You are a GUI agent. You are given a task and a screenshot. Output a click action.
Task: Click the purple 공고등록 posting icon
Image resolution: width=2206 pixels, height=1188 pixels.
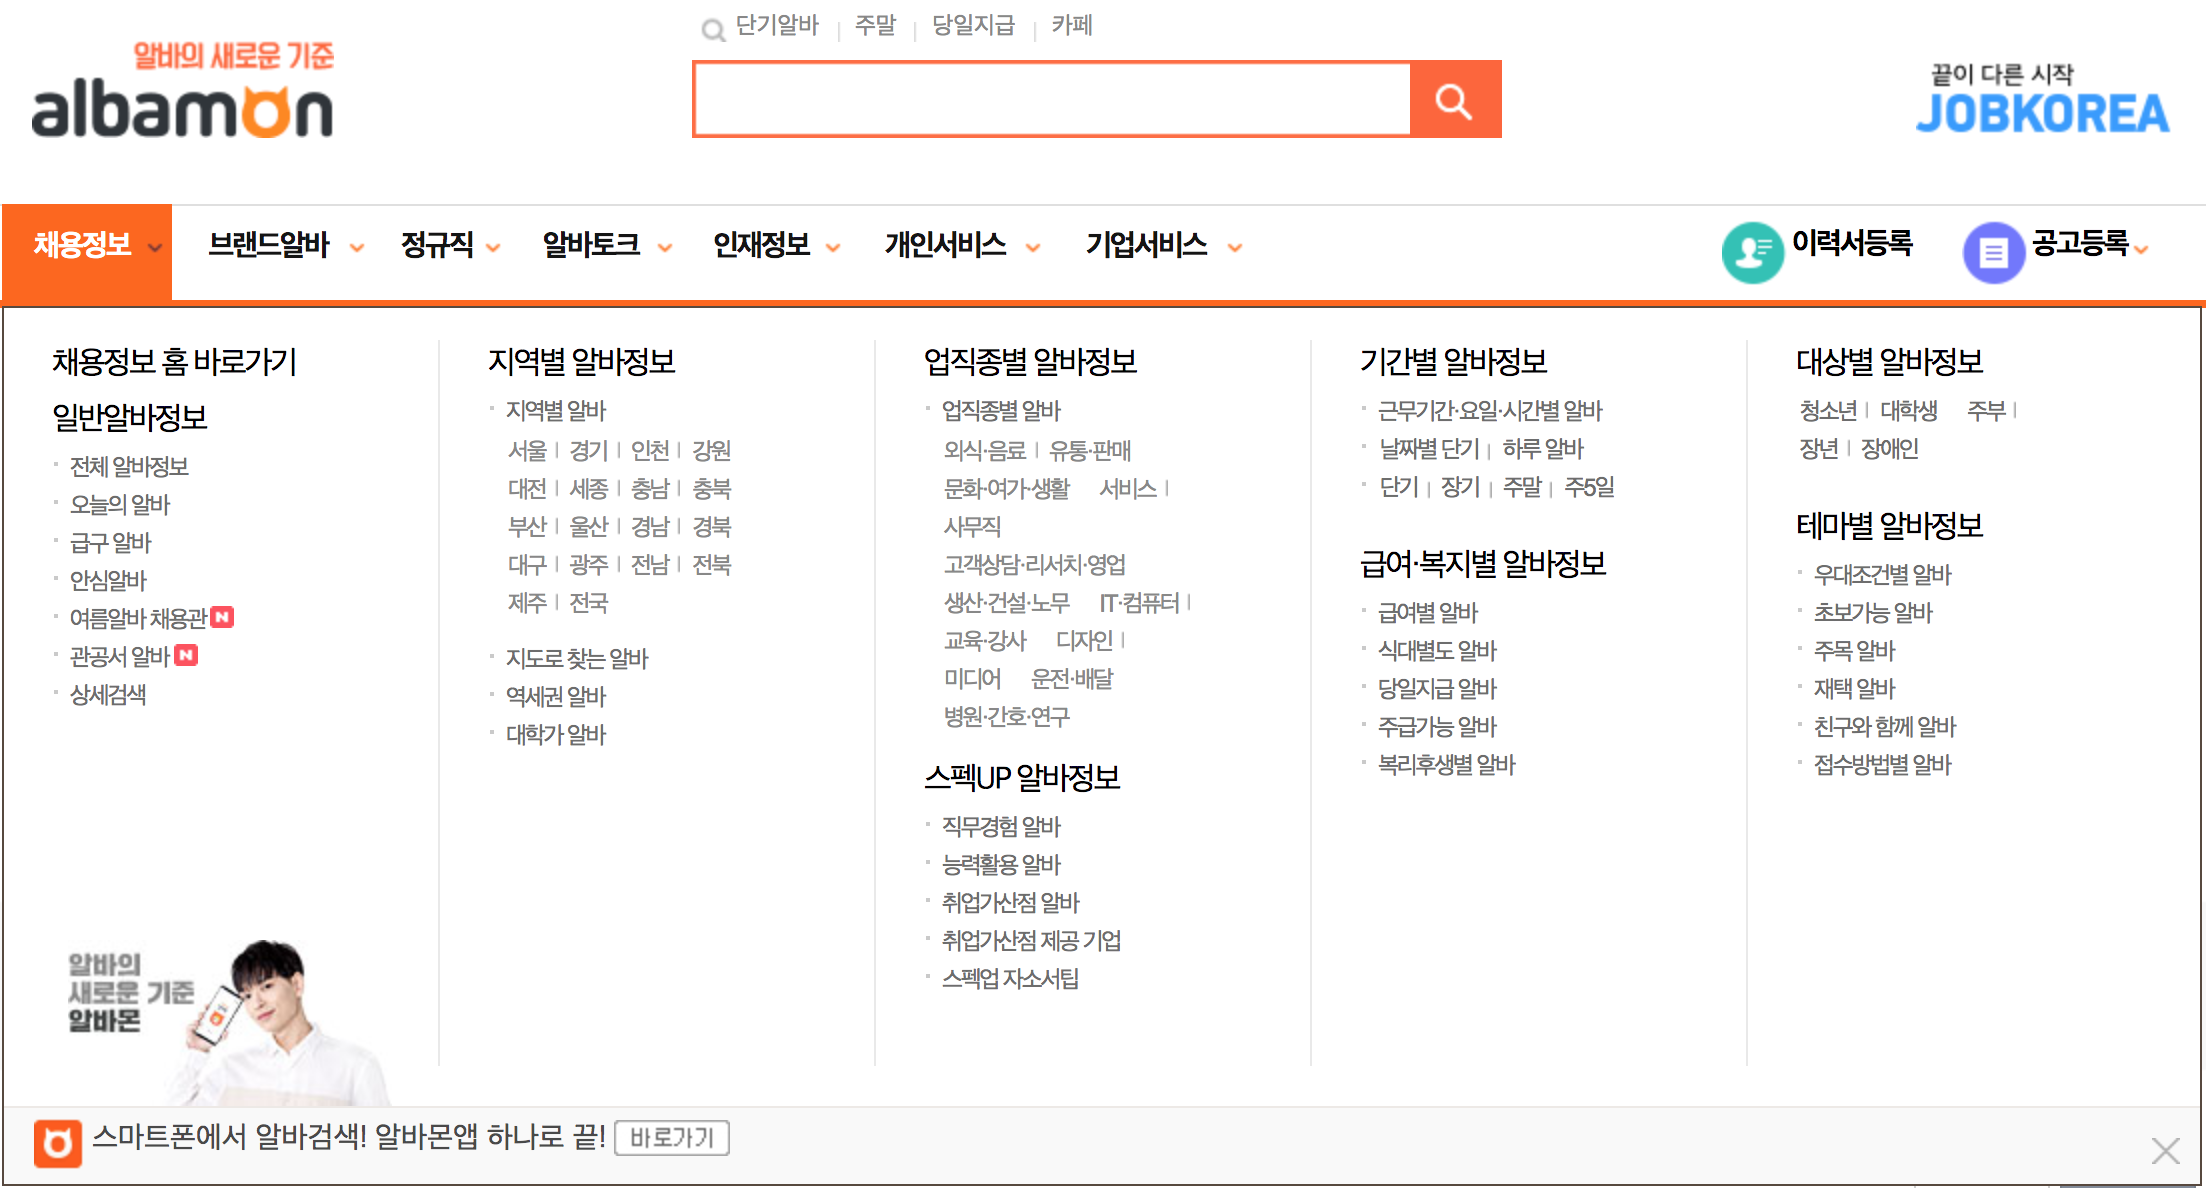1993,252
